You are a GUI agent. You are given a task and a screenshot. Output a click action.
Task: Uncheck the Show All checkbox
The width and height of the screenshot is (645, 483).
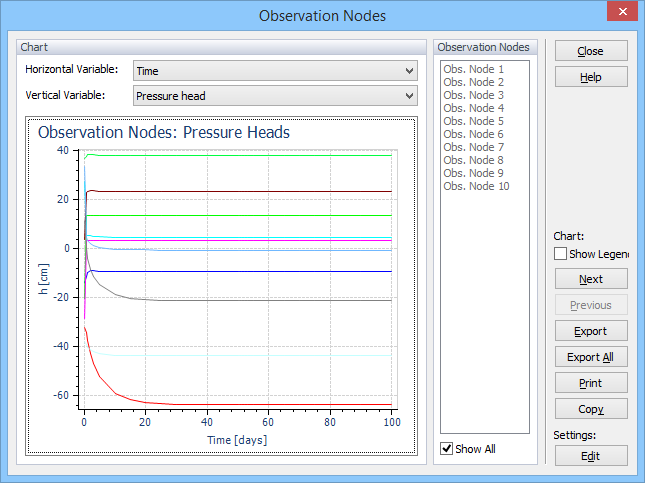tap(446, 448)
